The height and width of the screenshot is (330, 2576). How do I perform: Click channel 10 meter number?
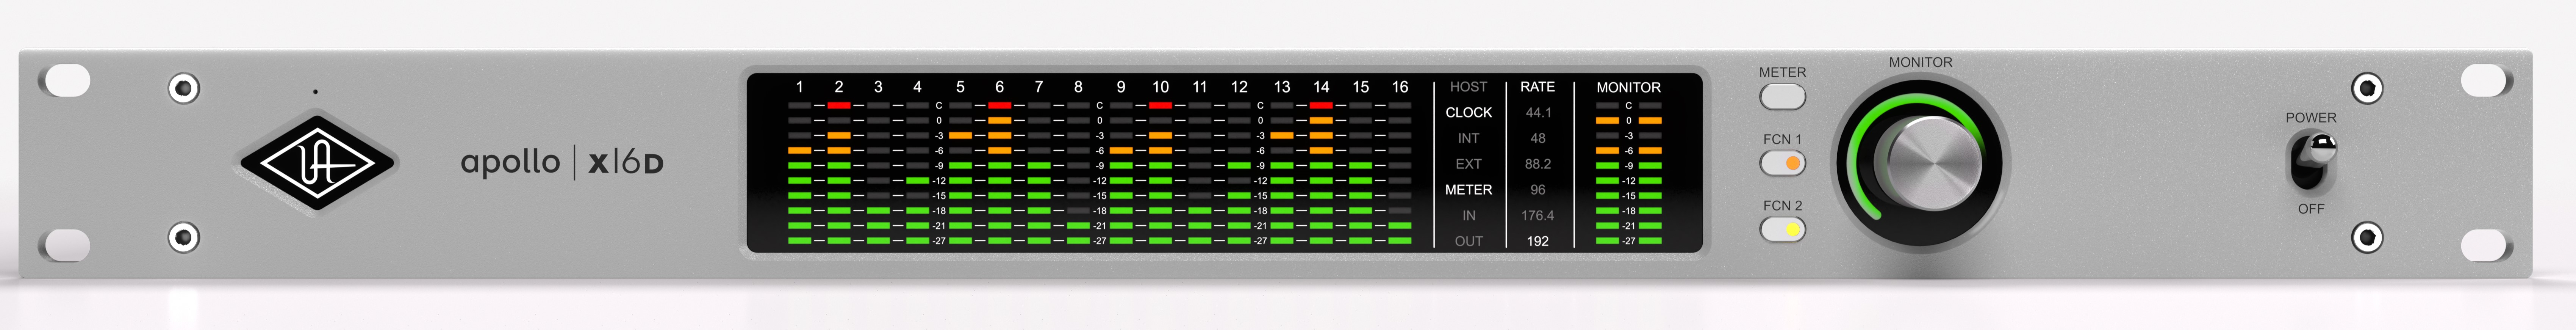(x=1160, y=87)
